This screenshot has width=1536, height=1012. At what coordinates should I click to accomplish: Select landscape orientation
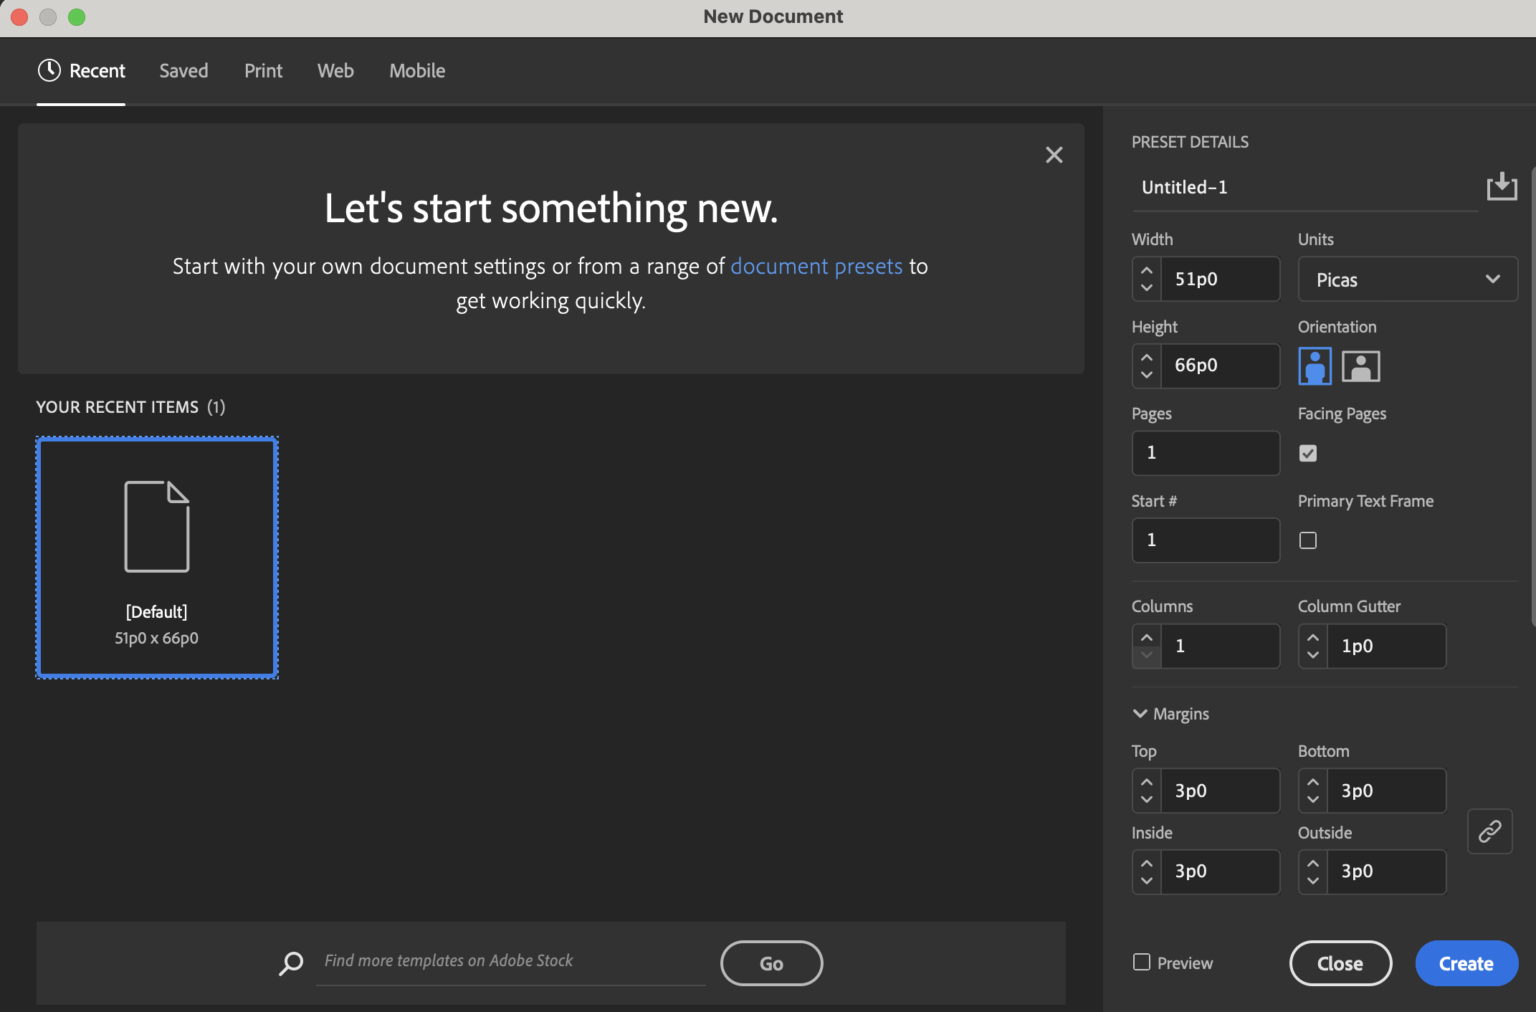(1361, 366)
